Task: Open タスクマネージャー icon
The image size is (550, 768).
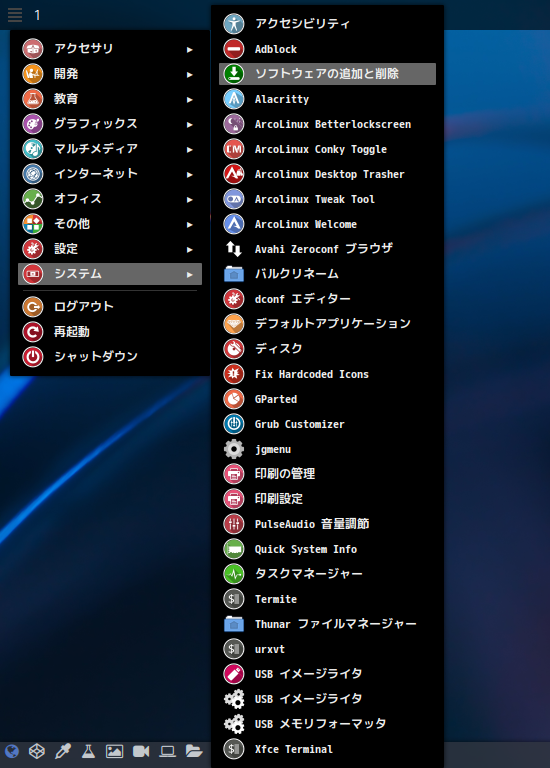Action: [234, 574]
